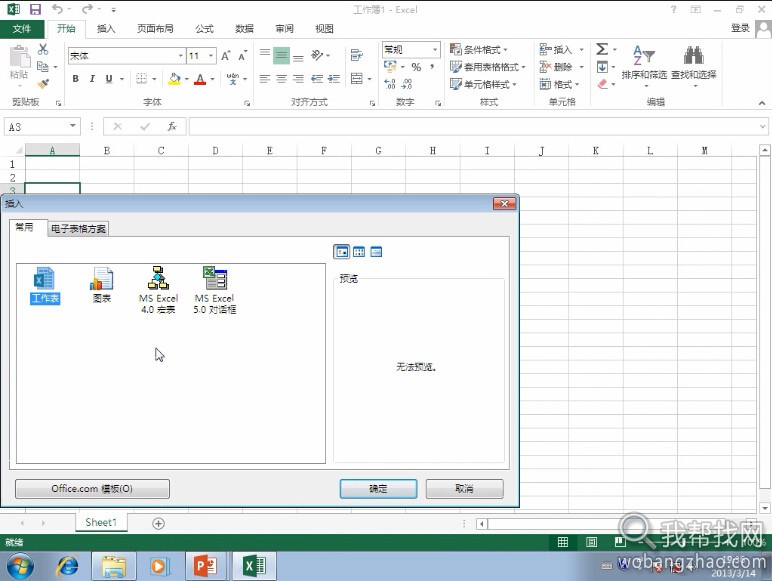This screenshot has height=581, width=772.
Task: Click the Cut scissors icon
Action: coord(43,49)
